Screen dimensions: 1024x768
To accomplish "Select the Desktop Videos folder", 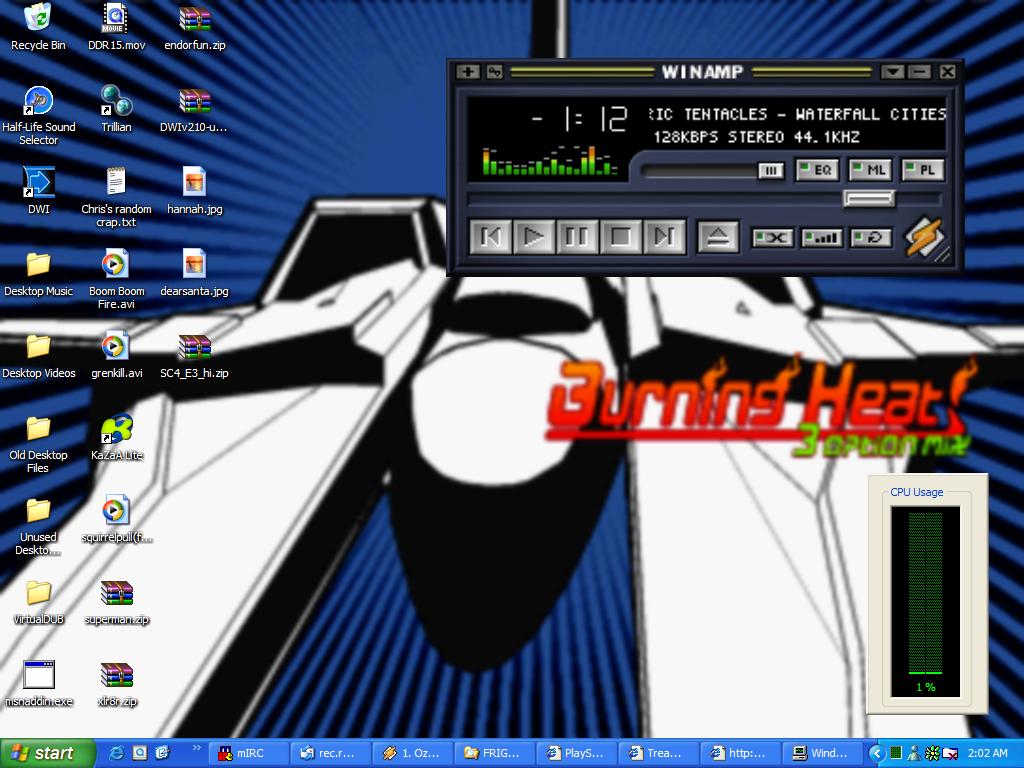I will 38,347.
